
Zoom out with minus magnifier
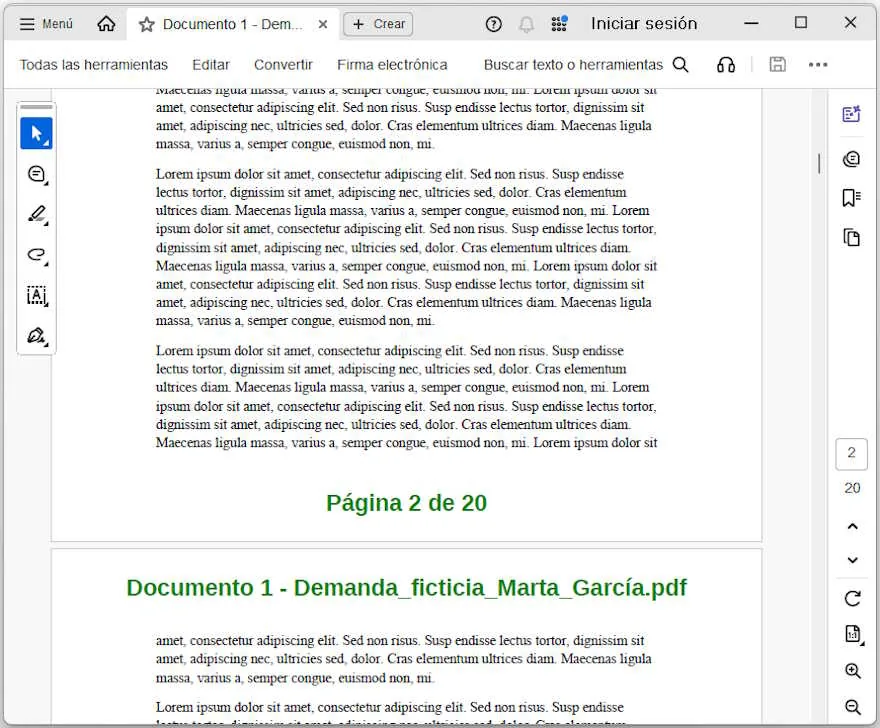click(852, 707)
